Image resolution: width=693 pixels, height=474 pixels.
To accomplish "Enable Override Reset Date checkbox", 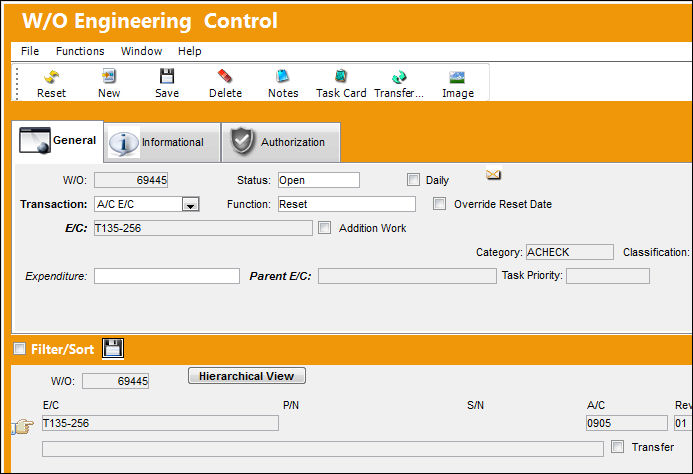I will coord(439,203).
